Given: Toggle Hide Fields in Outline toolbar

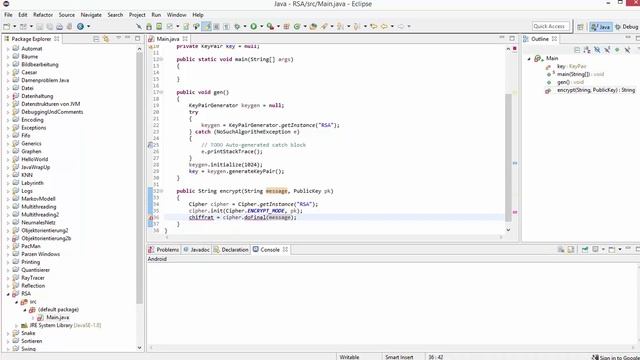Looking at the screenshot, I should [597, 50].
